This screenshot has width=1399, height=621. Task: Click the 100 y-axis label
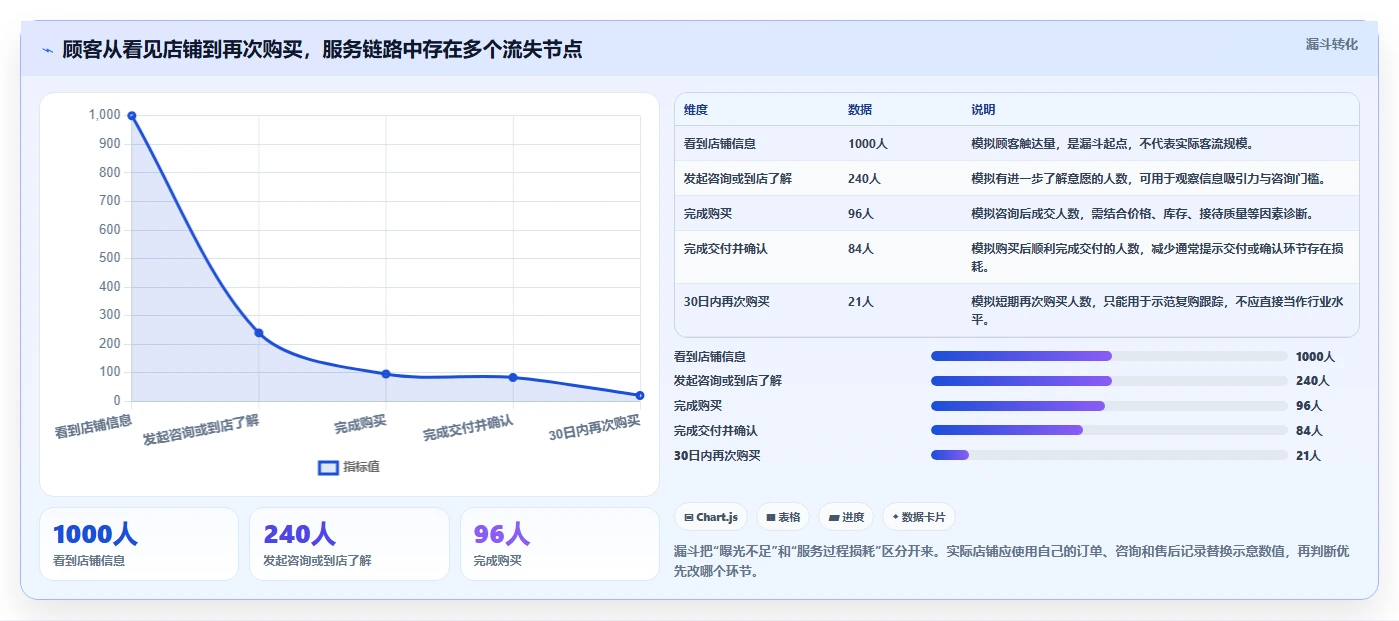coord(110,372)
